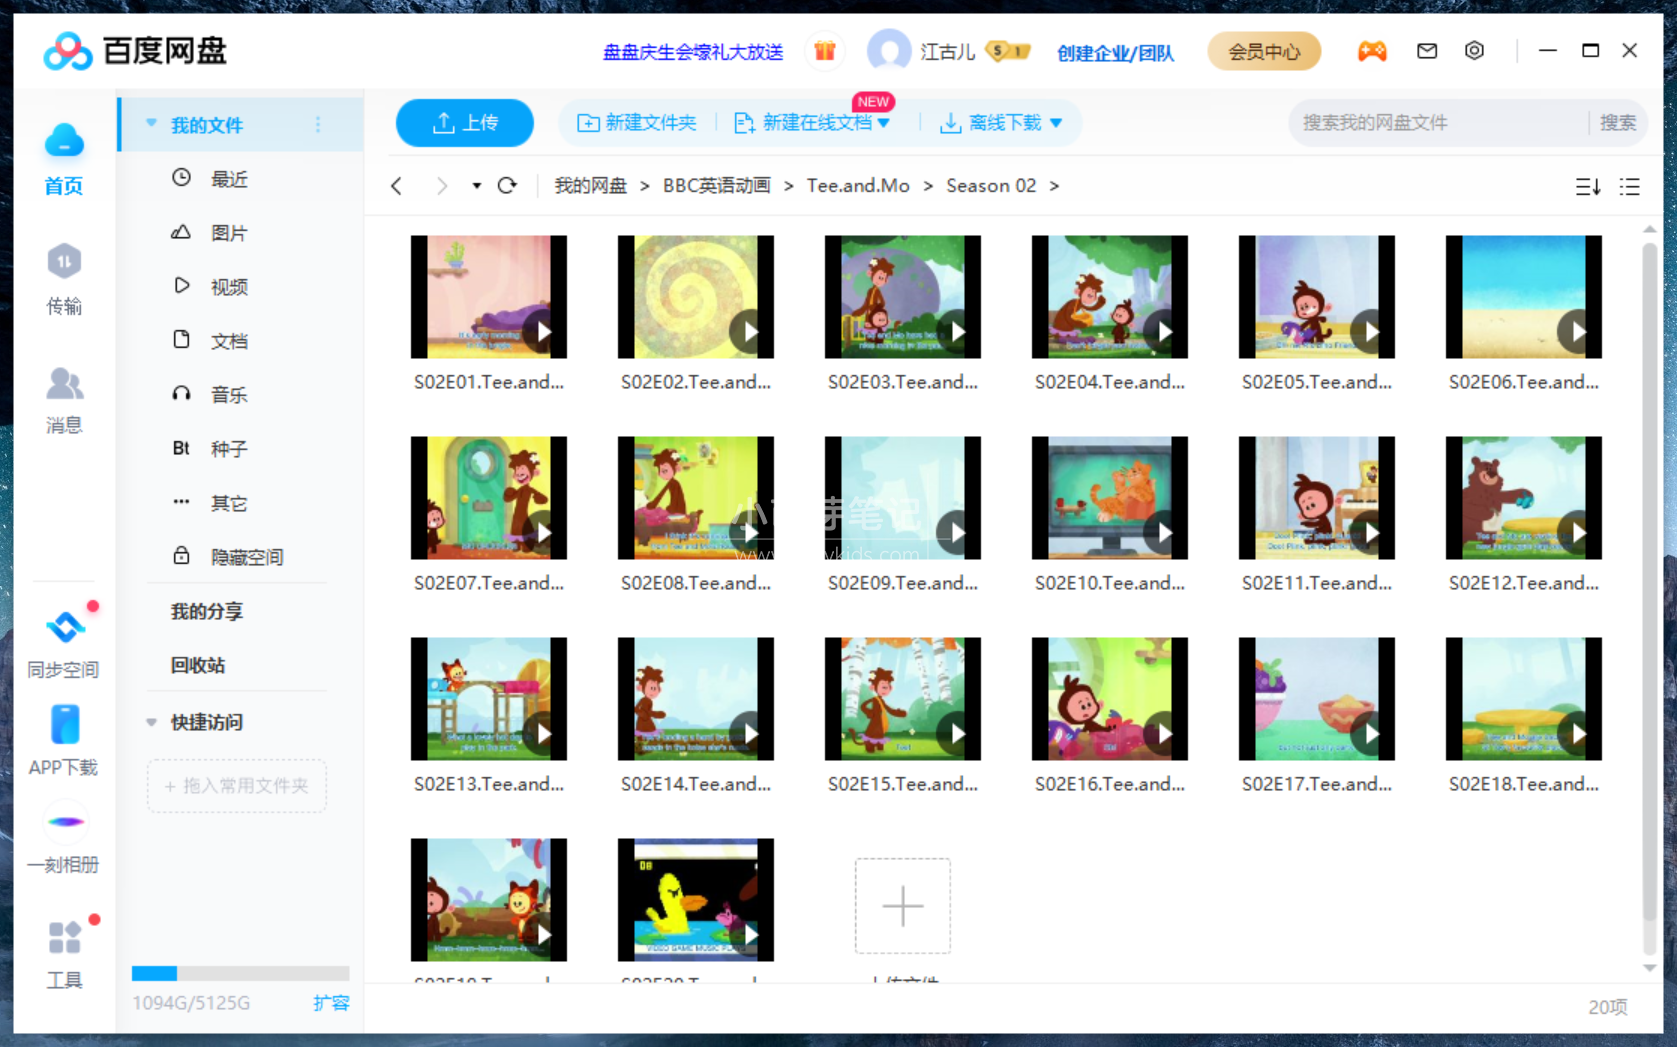Screen dimensions: 1677x1047
Task: Open the mail notification icon
Action: tap(1427, 50)
